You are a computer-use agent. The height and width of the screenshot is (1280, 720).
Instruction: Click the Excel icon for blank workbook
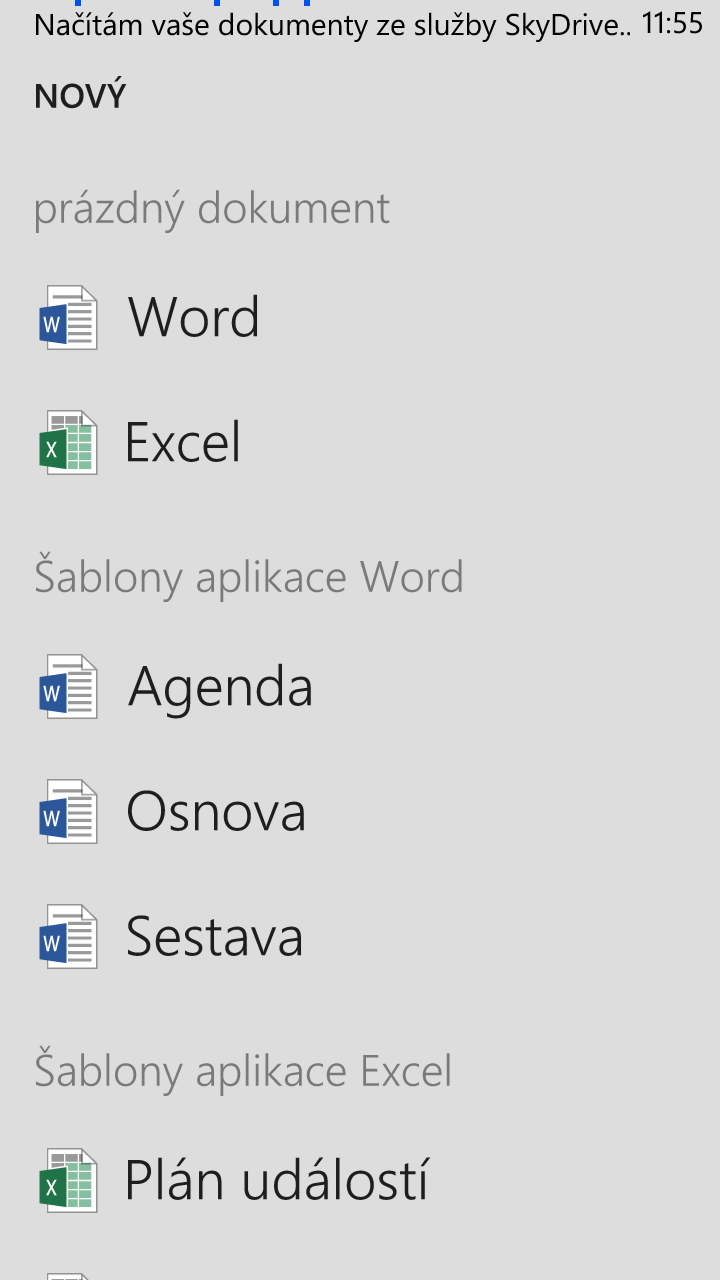coord(68,442)
